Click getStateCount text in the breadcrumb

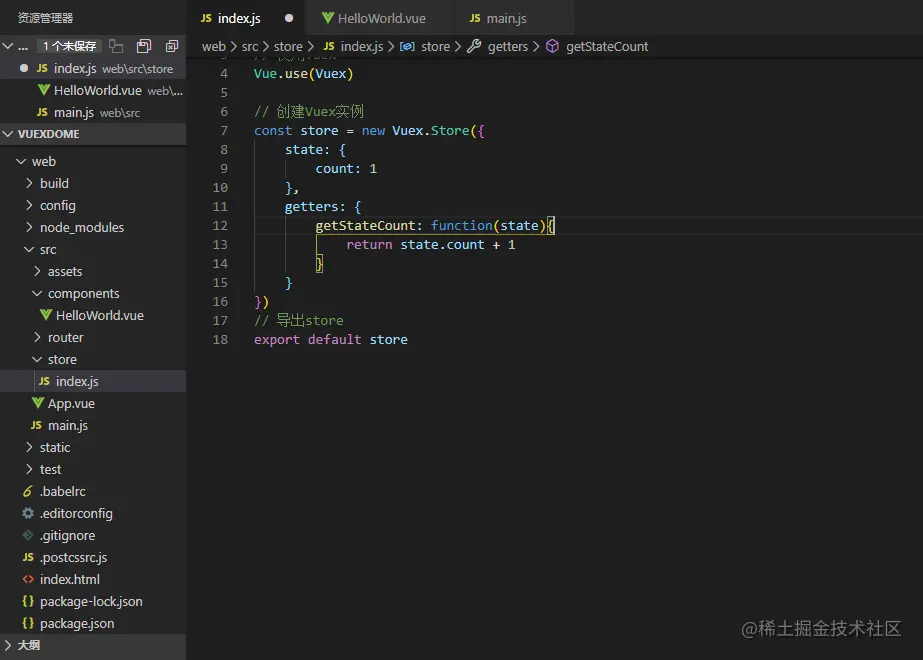click(607, 46)
